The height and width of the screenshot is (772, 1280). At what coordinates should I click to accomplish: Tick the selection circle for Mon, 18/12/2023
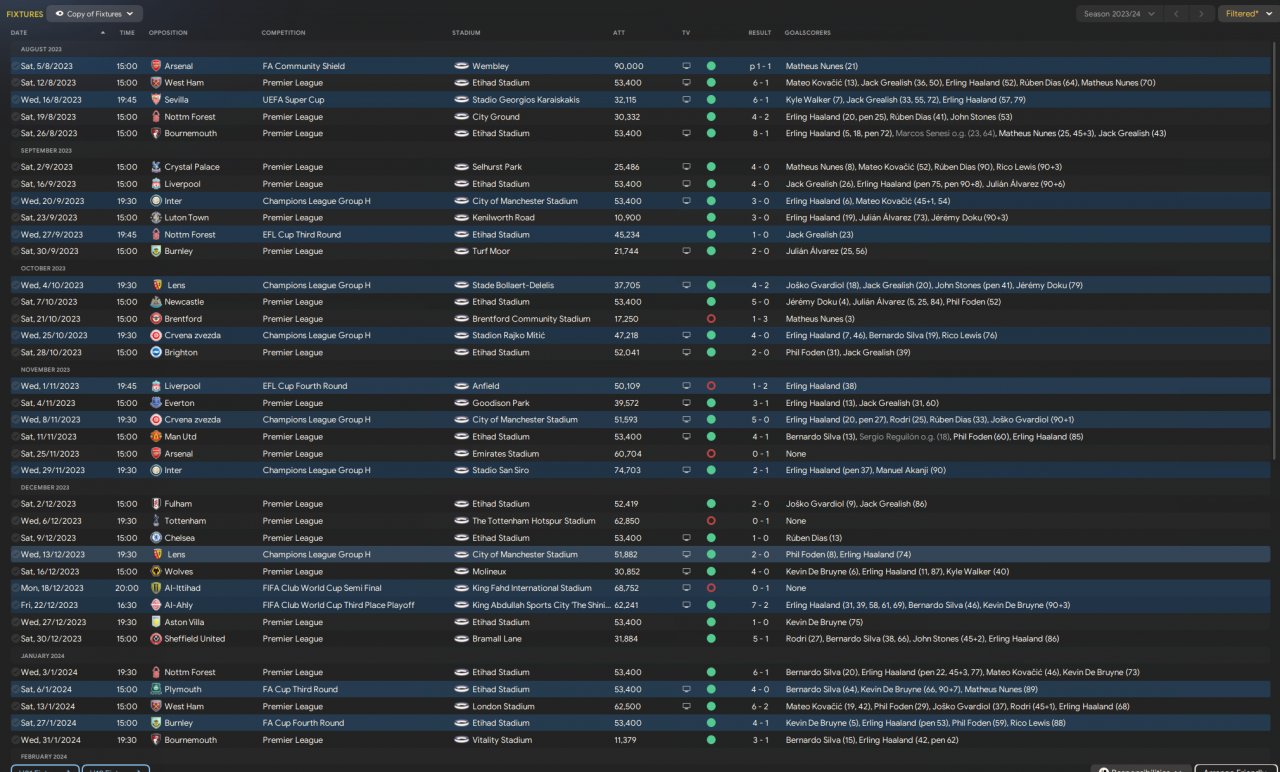click(15, 588)
